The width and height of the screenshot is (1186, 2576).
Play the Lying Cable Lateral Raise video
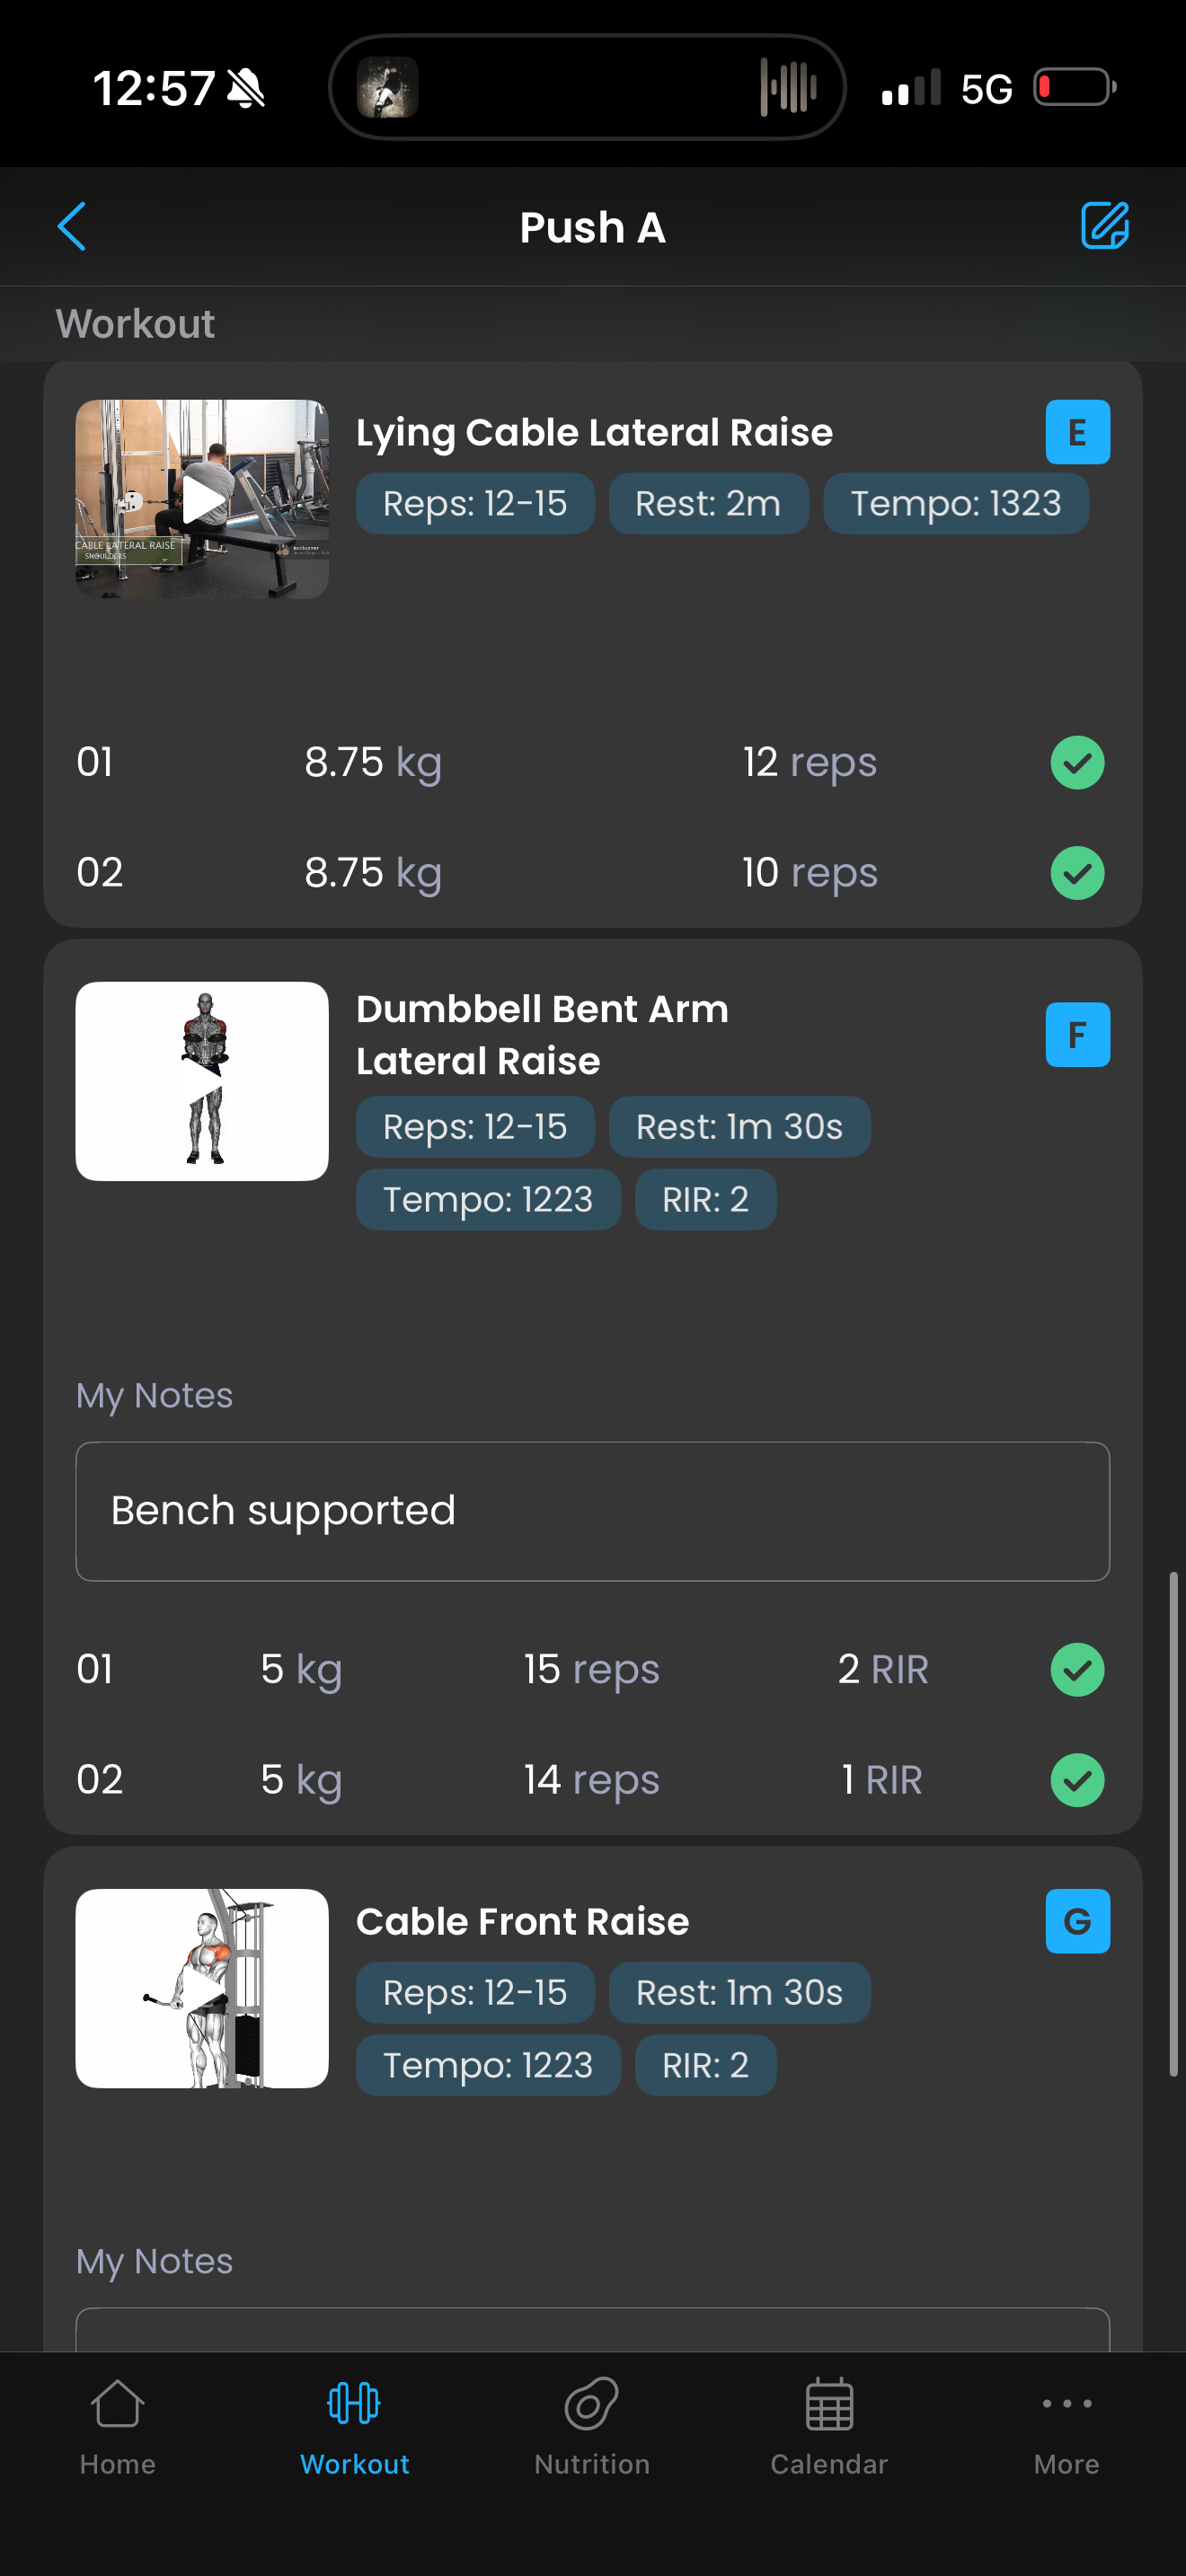202,500
